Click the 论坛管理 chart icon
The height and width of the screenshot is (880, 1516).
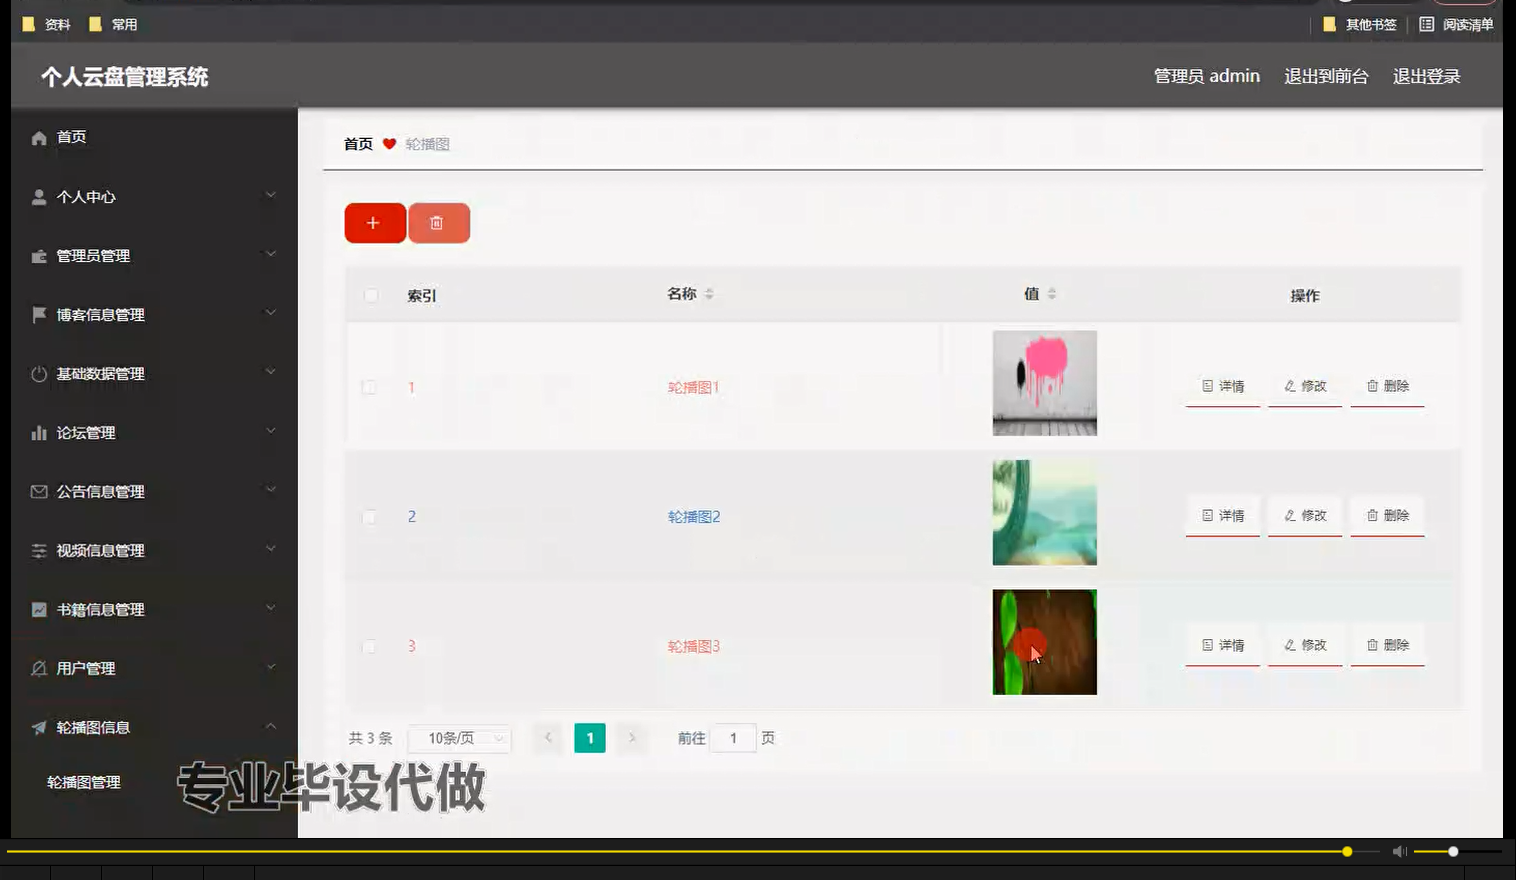[x=37, y=432]
